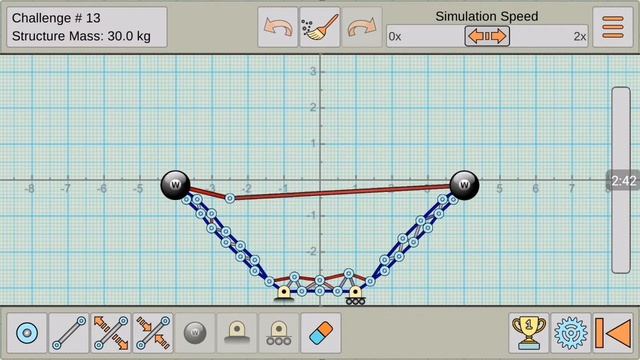The height and width of the screenshot is (360, 640).
Task: Select the weight ball tool in the toolbar
Action: click(x=195, y=333)
